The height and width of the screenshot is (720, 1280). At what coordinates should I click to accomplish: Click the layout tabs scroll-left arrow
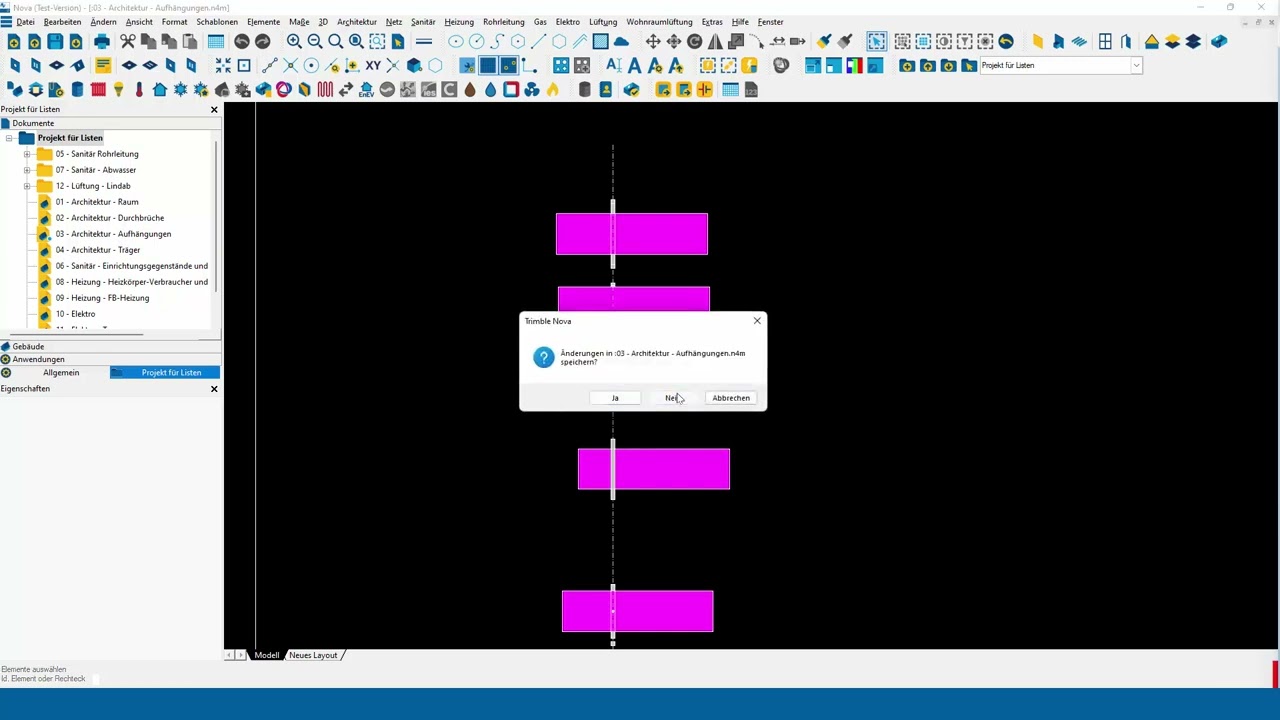[x=229, y=655]
